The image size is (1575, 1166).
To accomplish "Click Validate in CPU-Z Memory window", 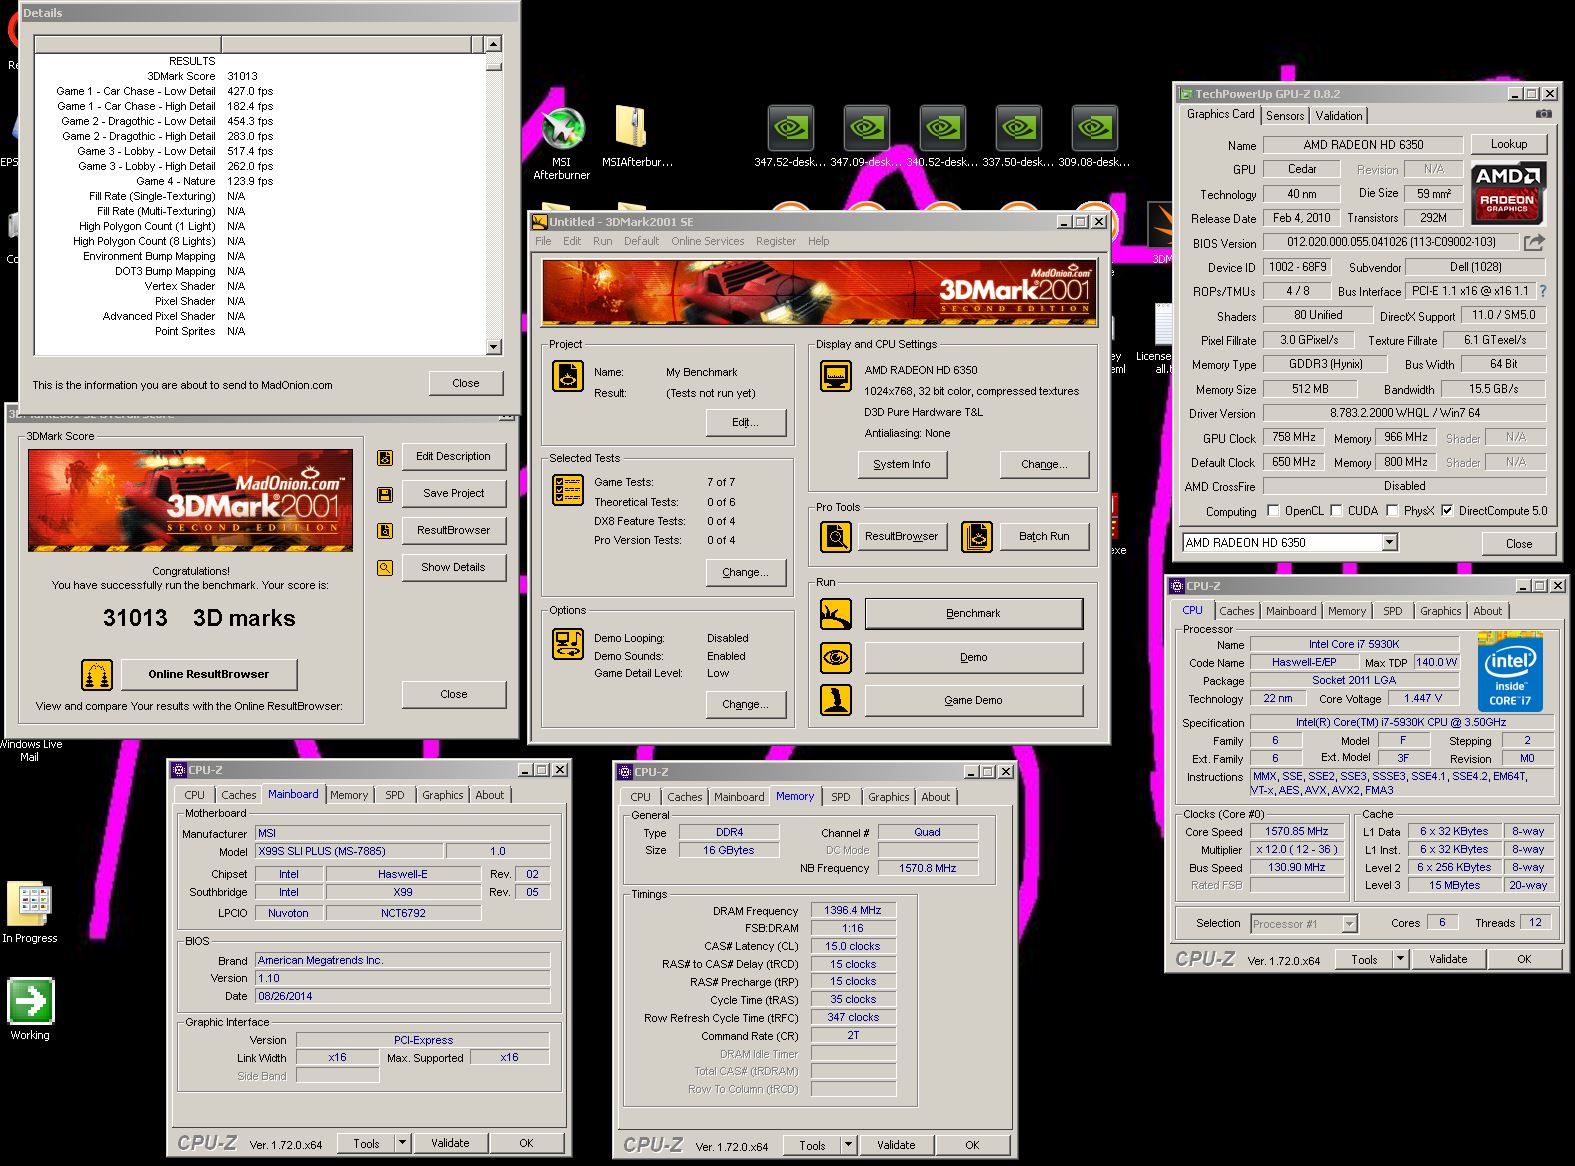I will pyautogui.click(x=896, y=1145).
